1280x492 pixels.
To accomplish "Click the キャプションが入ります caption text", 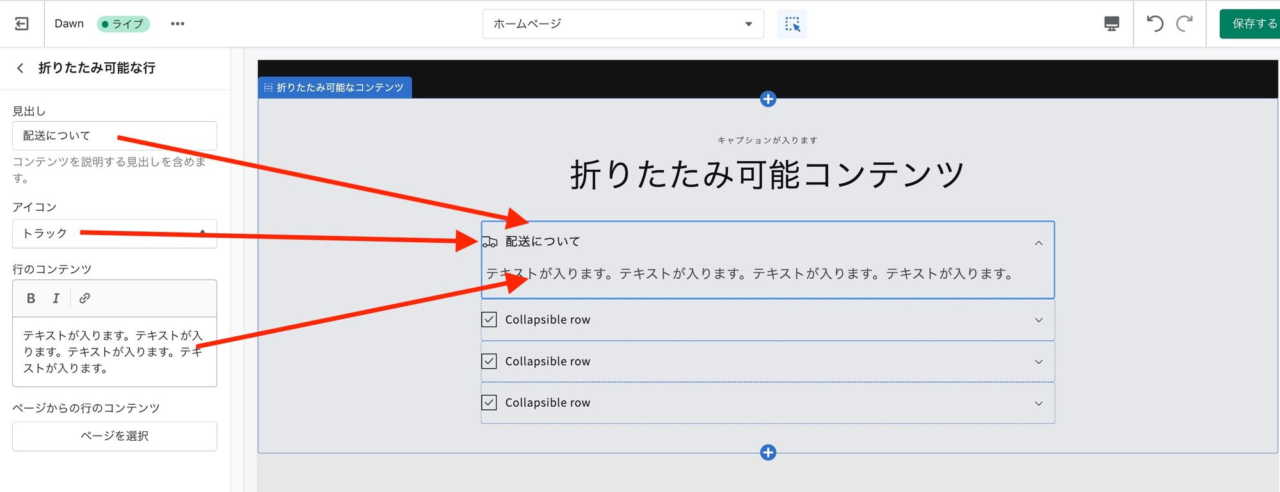I will click(x=767, y=140).
